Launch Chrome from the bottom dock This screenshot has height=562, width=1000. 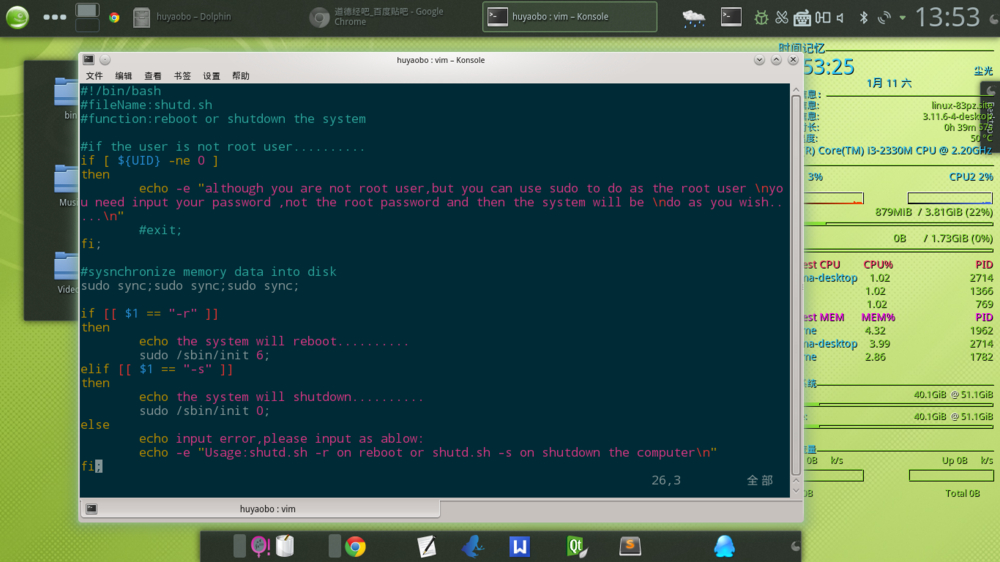(355, 546)
